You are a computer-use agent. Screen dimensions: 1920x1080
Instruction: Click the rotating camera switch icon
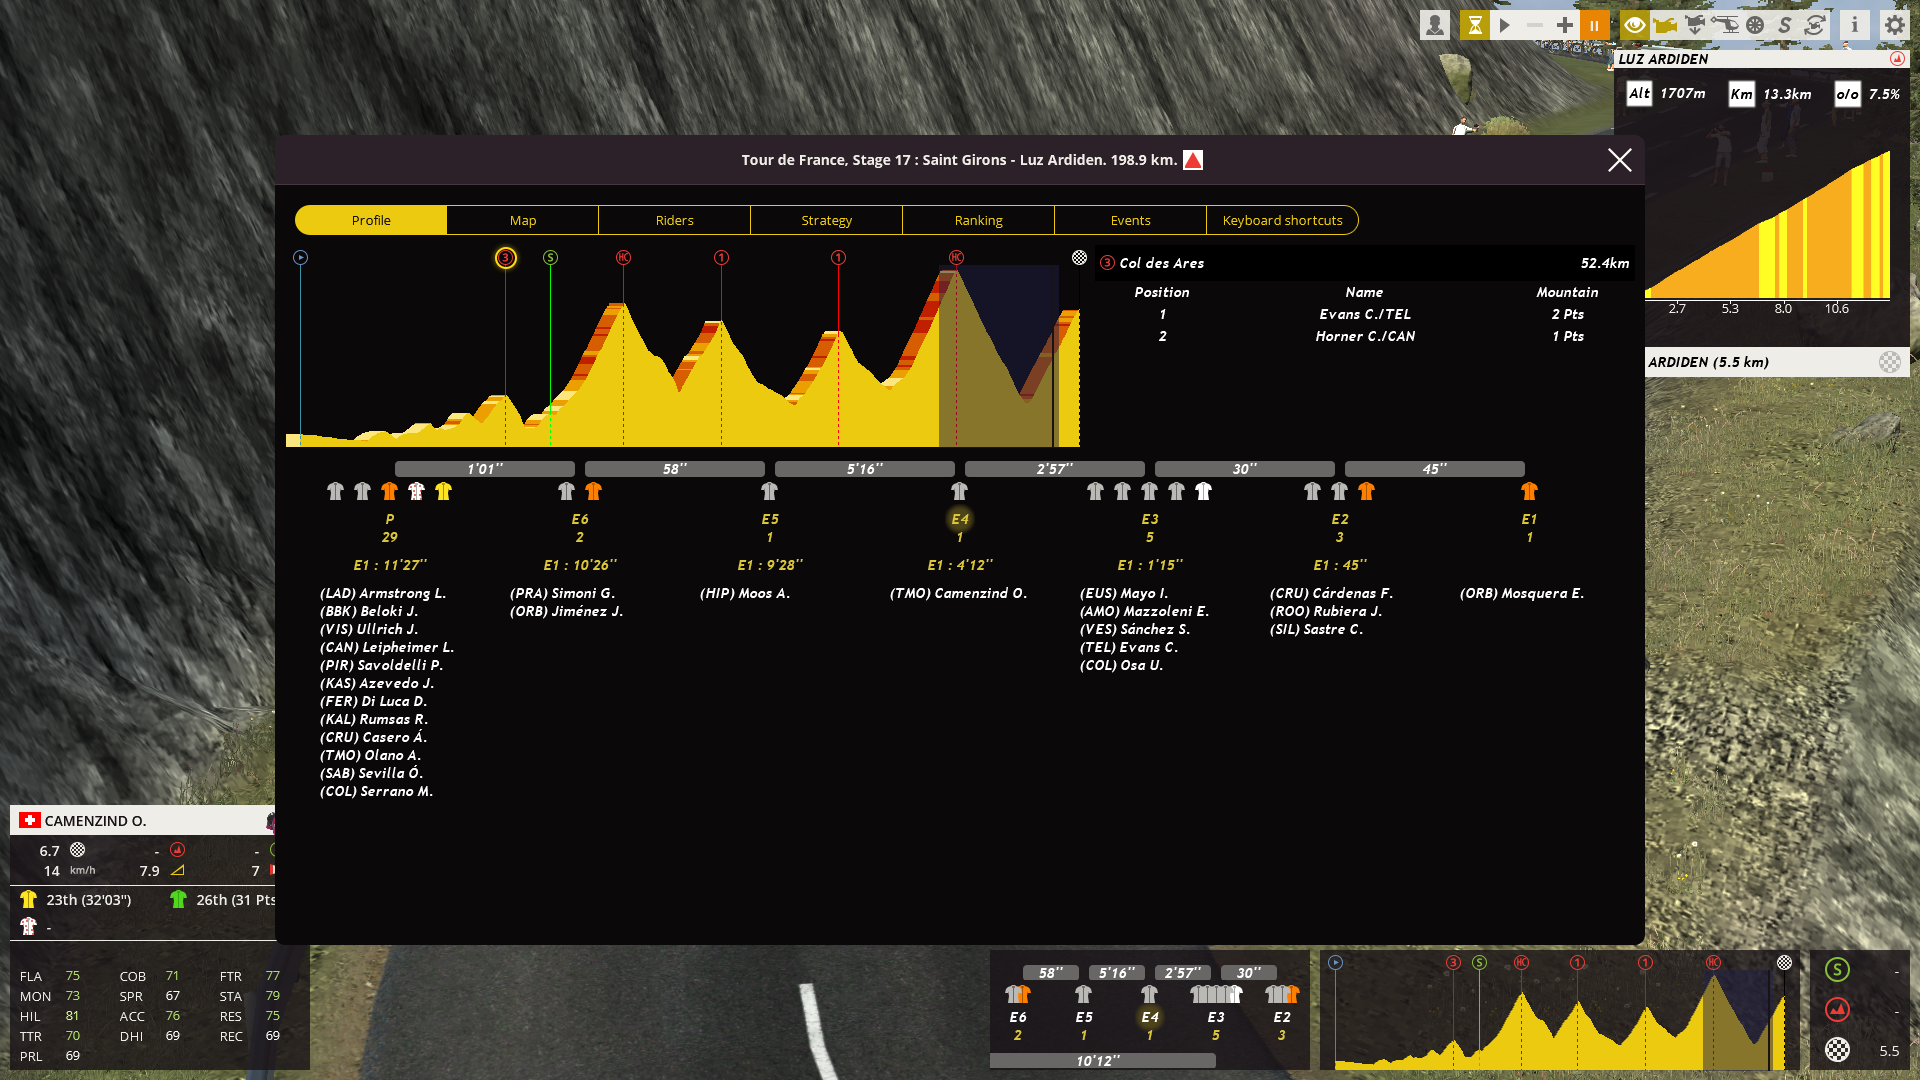pos(1815,25)
